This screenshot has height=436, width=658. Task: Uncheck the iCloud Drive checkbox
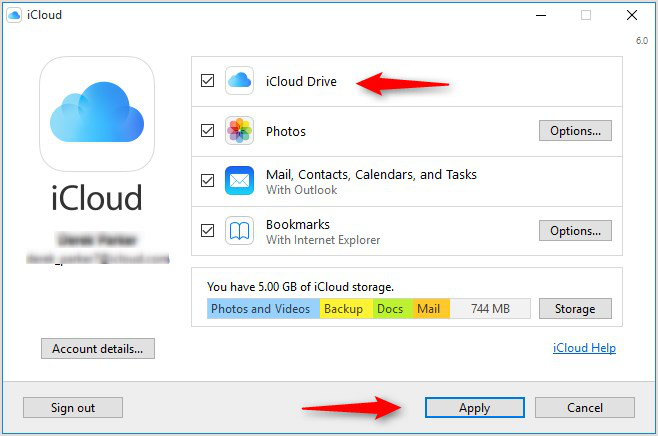(x=207, y=80)
